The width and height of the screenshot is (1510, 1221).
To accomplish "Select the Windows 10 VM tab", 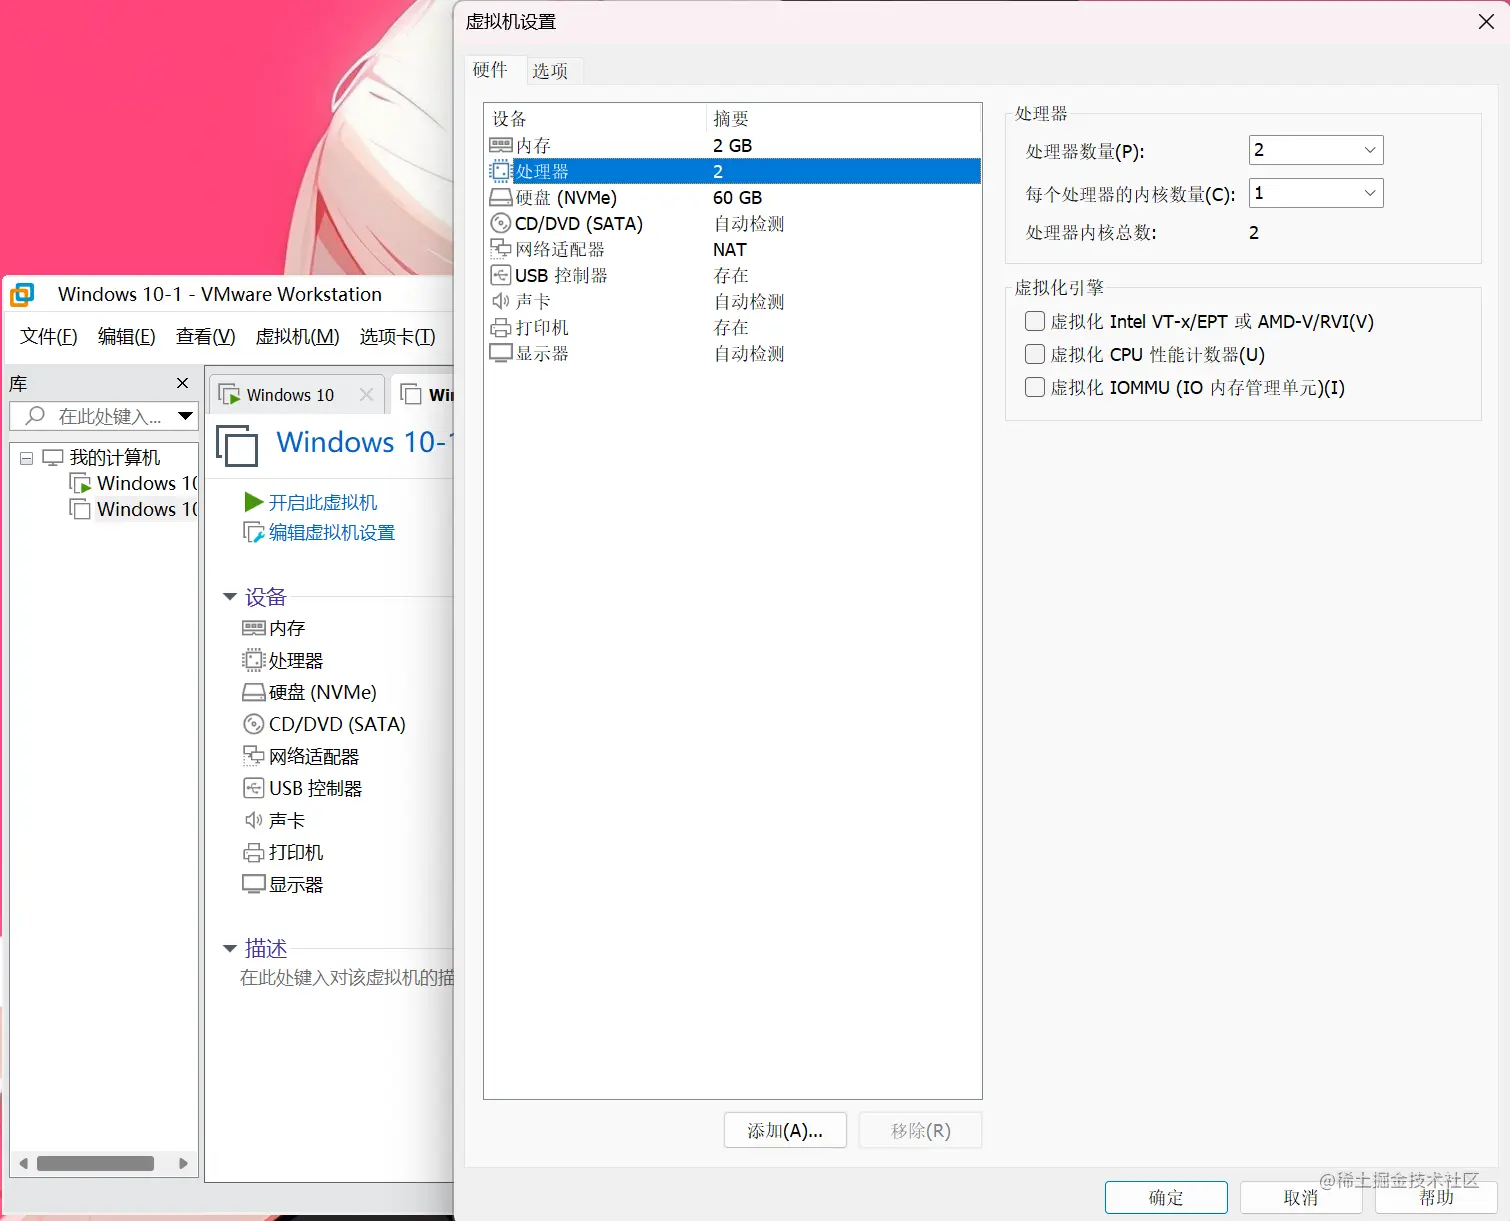I will (290, 395).
